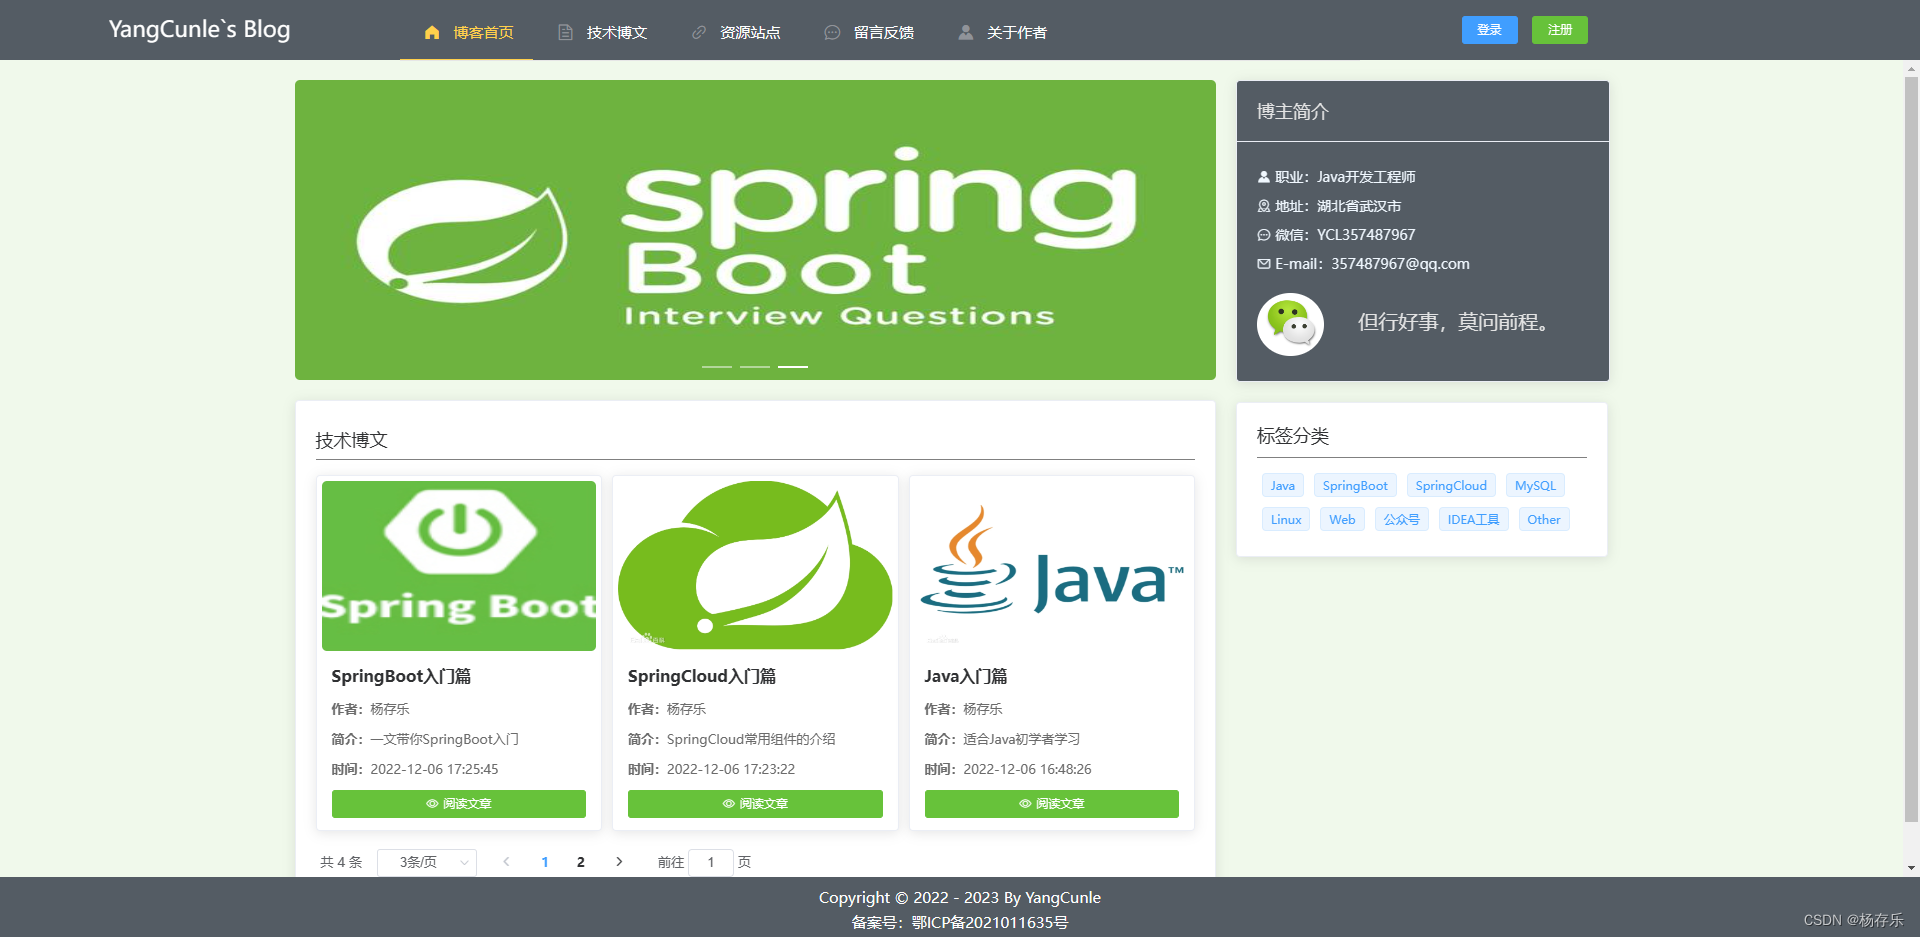Click the blue 登录 button
Viewport: 1920px width, 937px height.
tap(1490, 30)
